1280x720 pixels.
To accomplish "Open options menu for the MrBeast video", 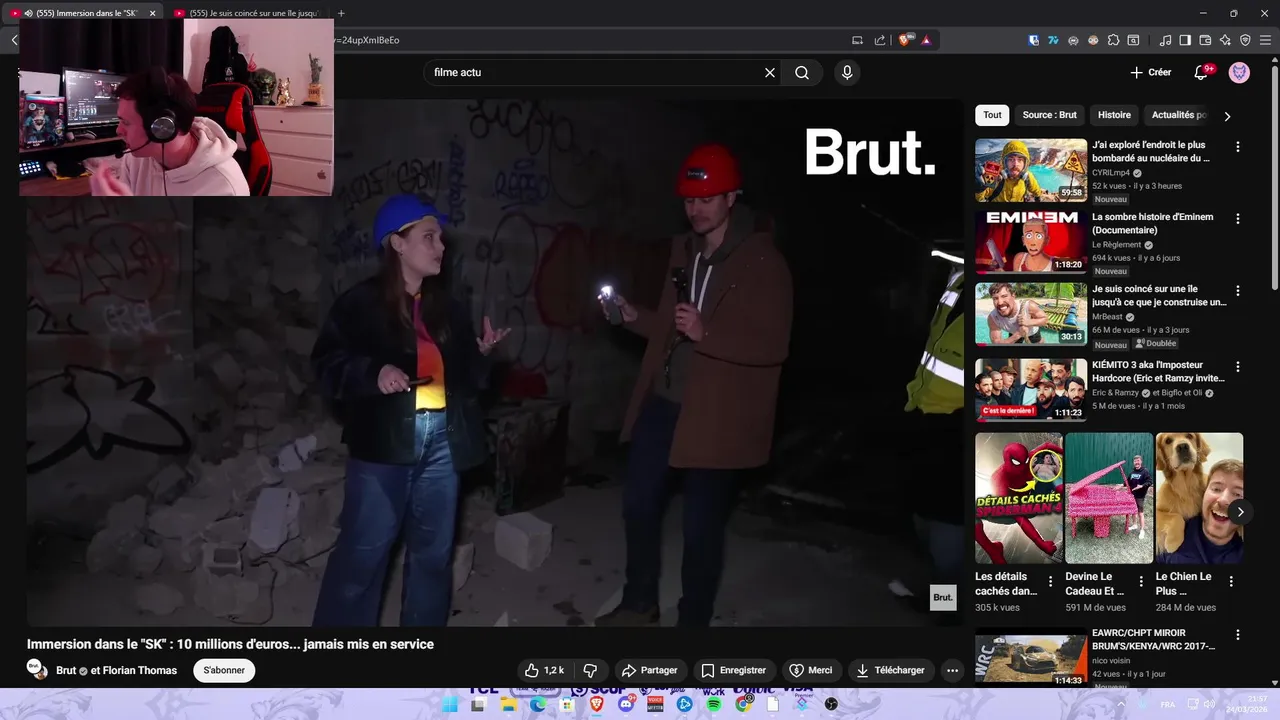I will click(1238, 290).
